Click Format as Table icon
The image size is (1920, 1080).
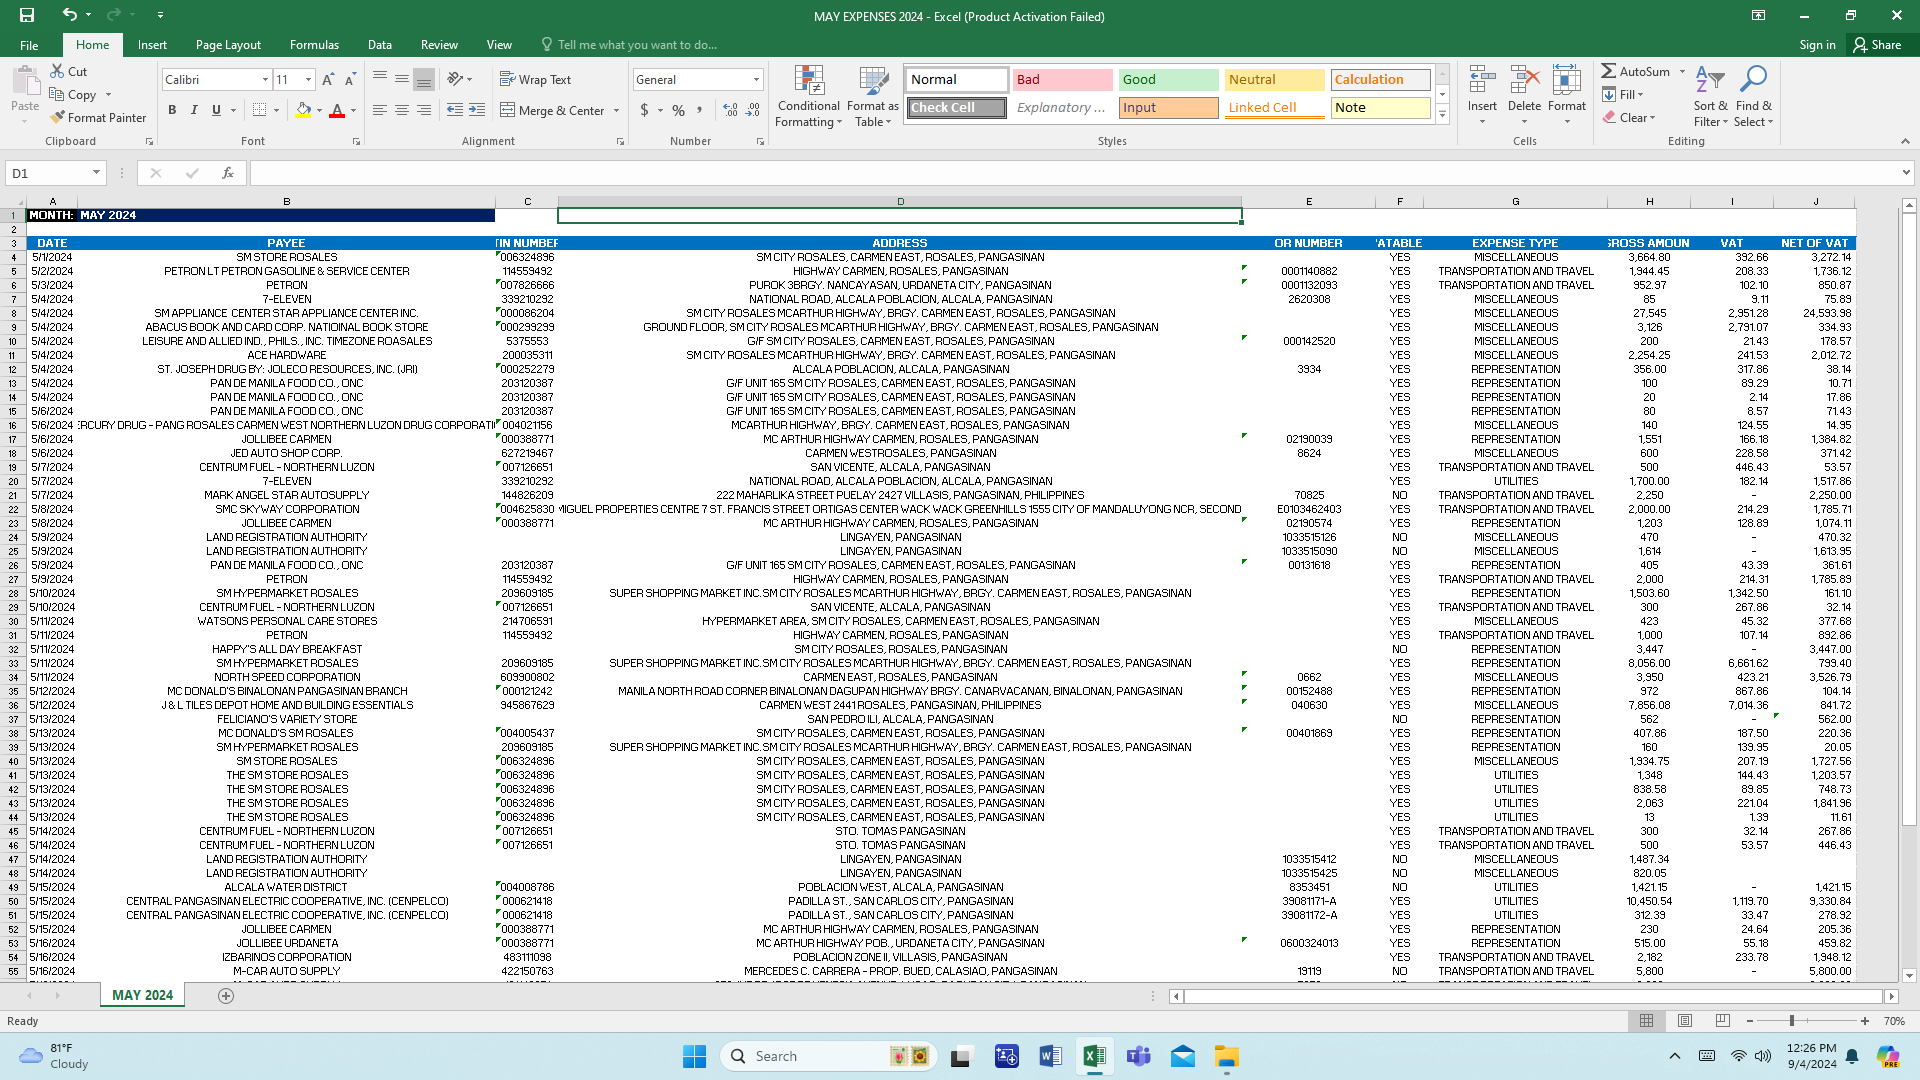(x=873, y=96)
